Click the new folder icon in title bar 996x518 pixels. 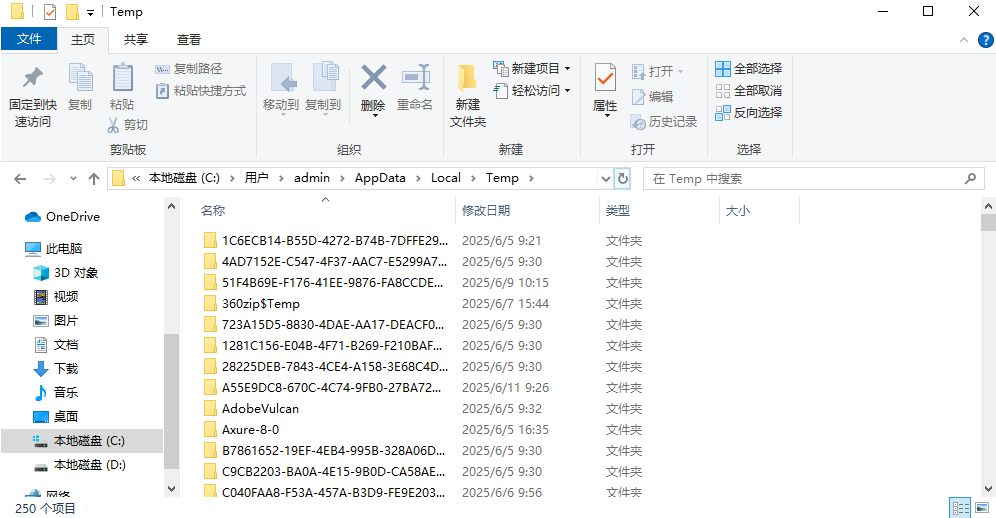pos(72,11)
